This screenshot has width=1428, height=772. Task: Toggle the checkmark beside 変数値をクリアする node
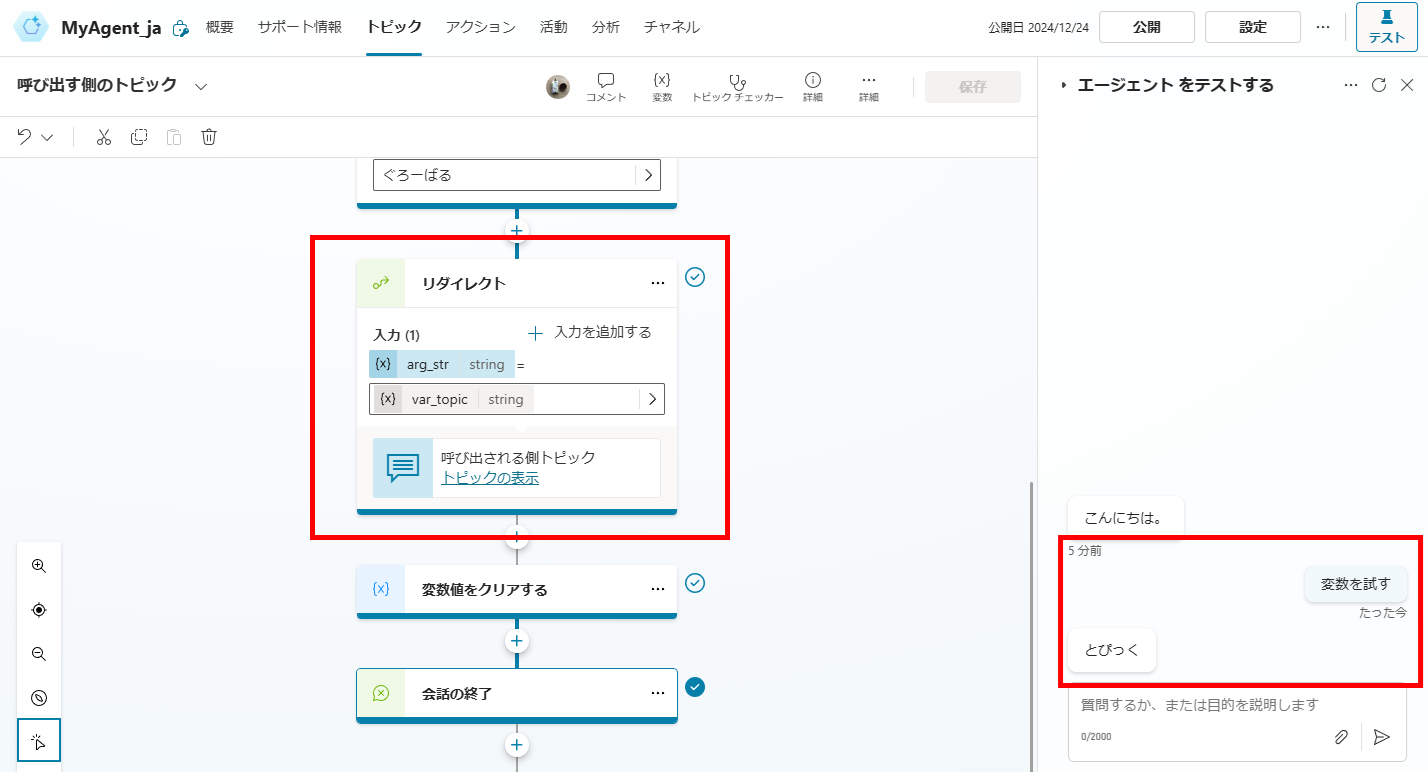coord(695,583)
